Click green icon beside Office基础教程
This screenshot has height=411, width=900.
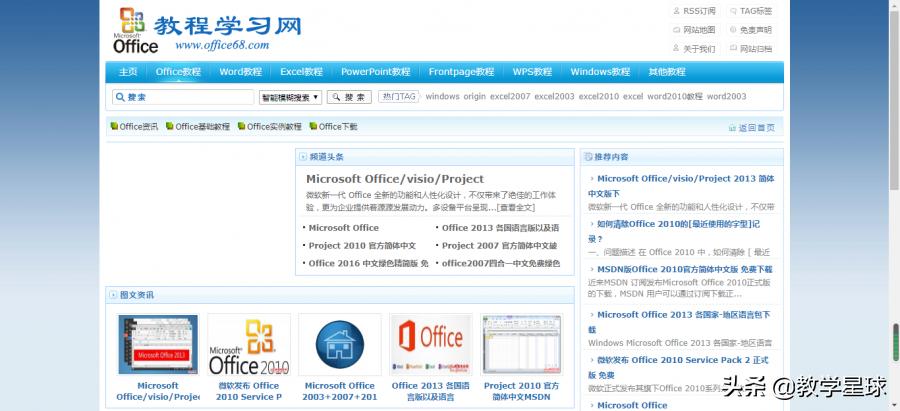click(x=170, y=126)
